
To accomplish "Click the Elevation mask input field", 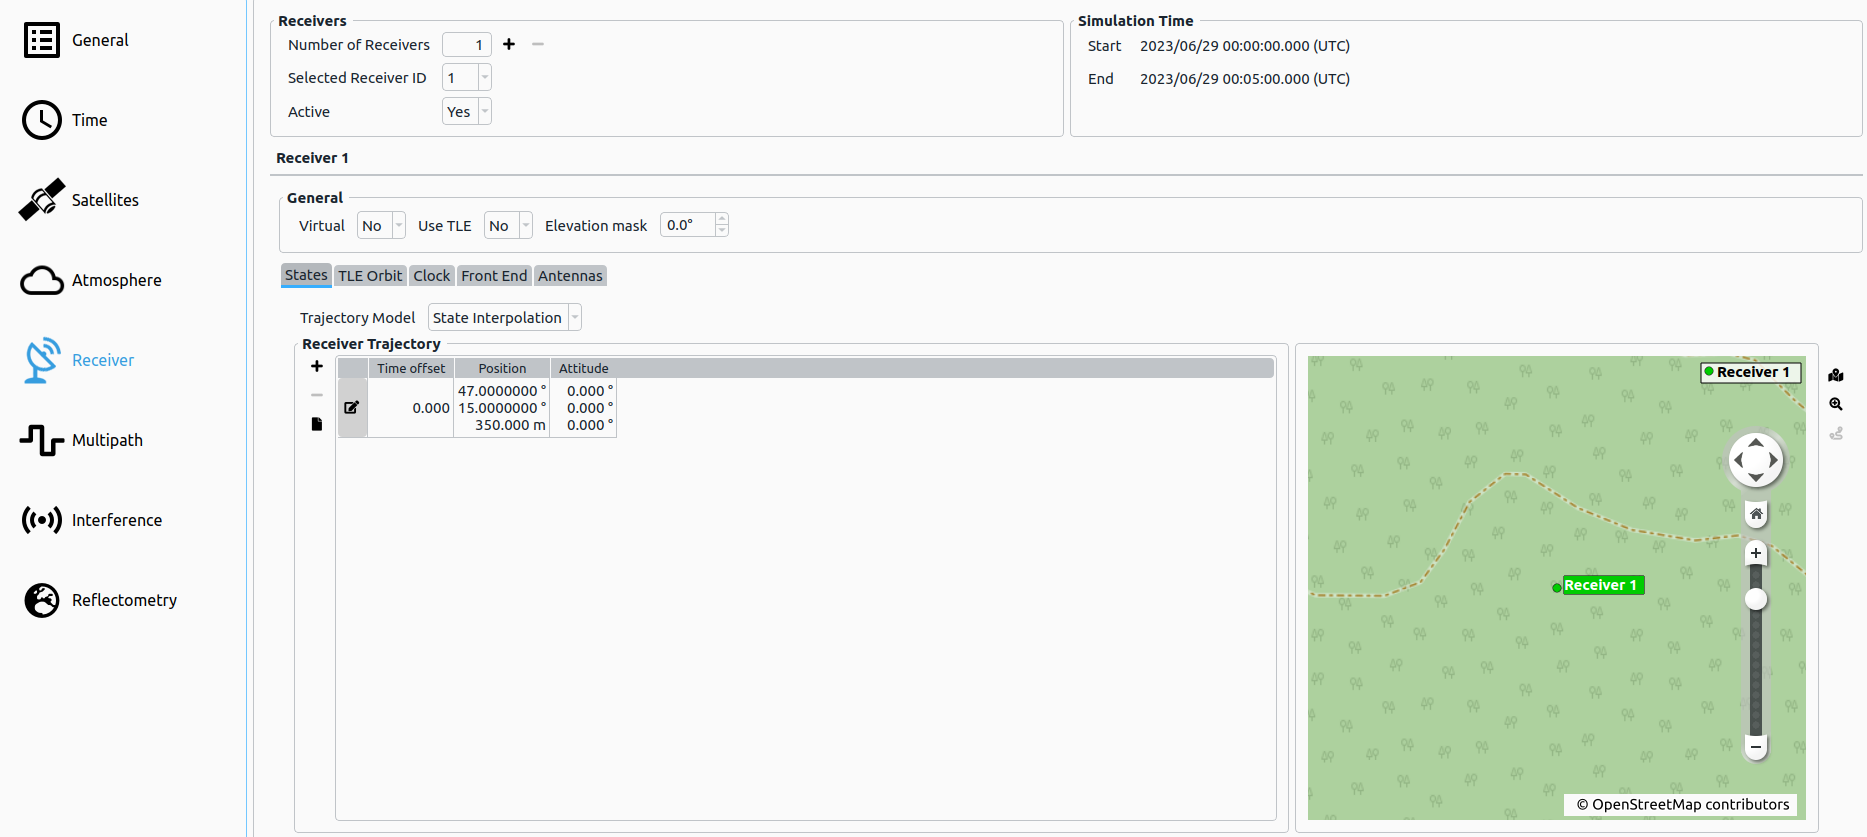I will [x=688, y=226].
